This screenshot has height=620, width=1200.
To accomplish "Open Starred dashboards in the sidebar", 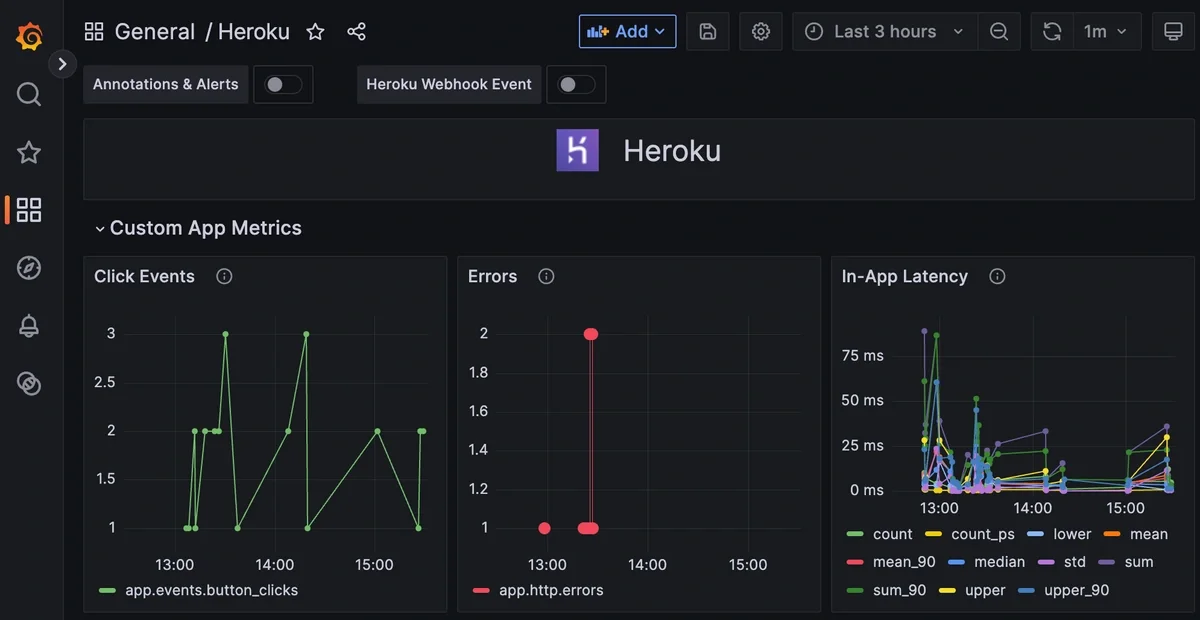I will [28, 152].
